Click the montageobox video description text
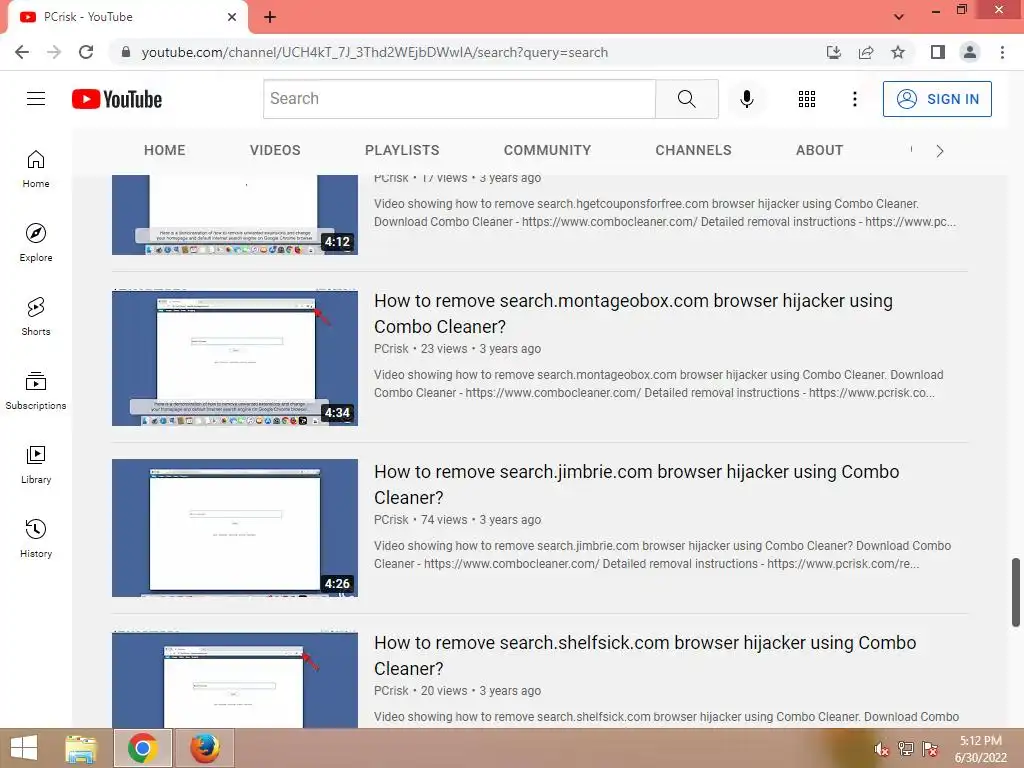The width and height of the screenshot is (1024, 768). pyautogui.click(x=658, y=384)
